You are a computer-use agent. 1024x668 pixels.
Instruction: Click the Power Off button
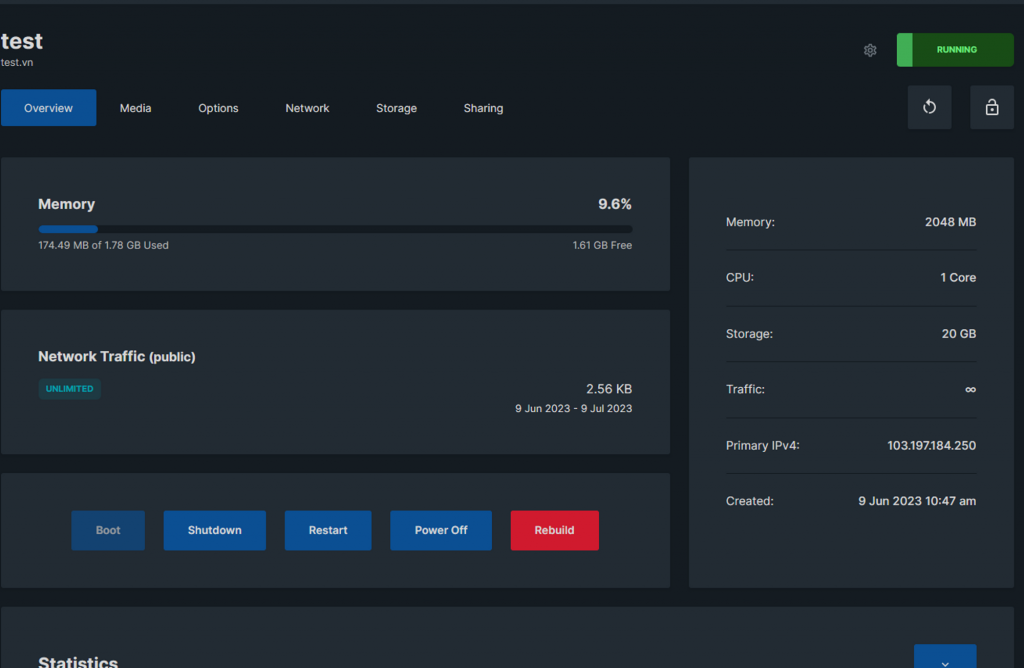point(441,530)
